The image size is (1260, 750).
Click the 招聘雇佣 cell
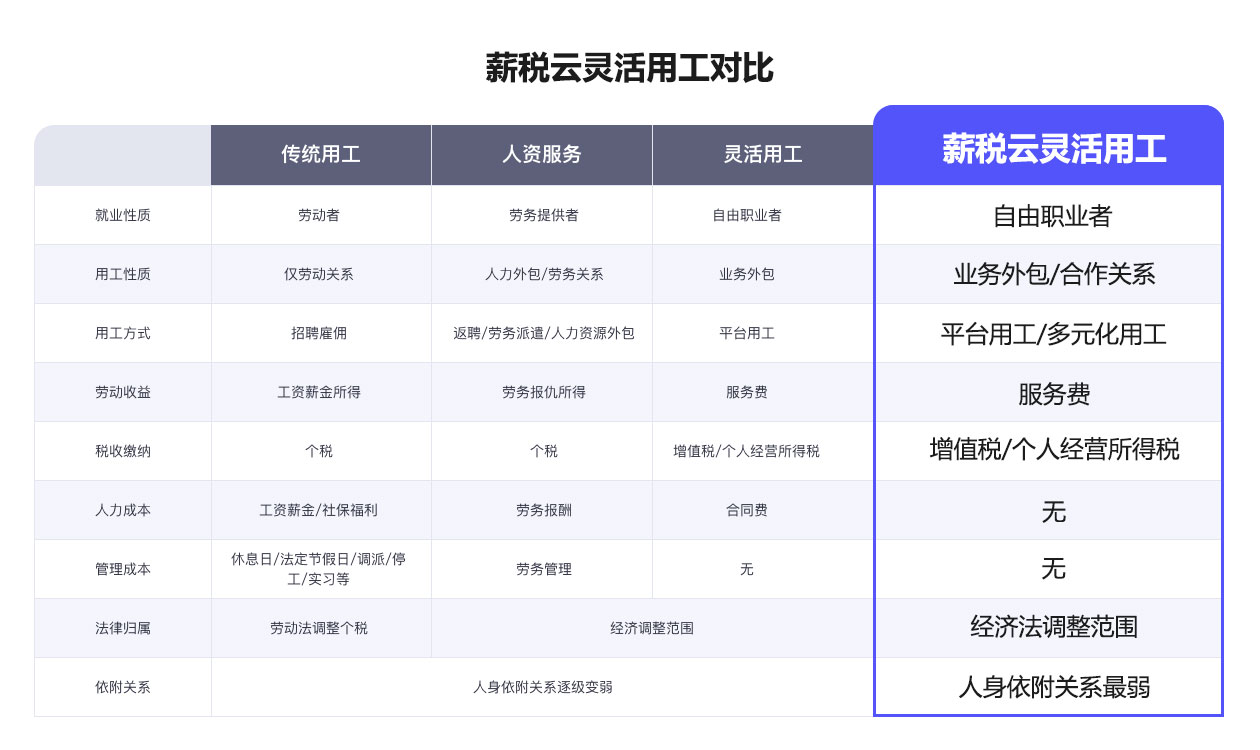click(x=319, y=333)
